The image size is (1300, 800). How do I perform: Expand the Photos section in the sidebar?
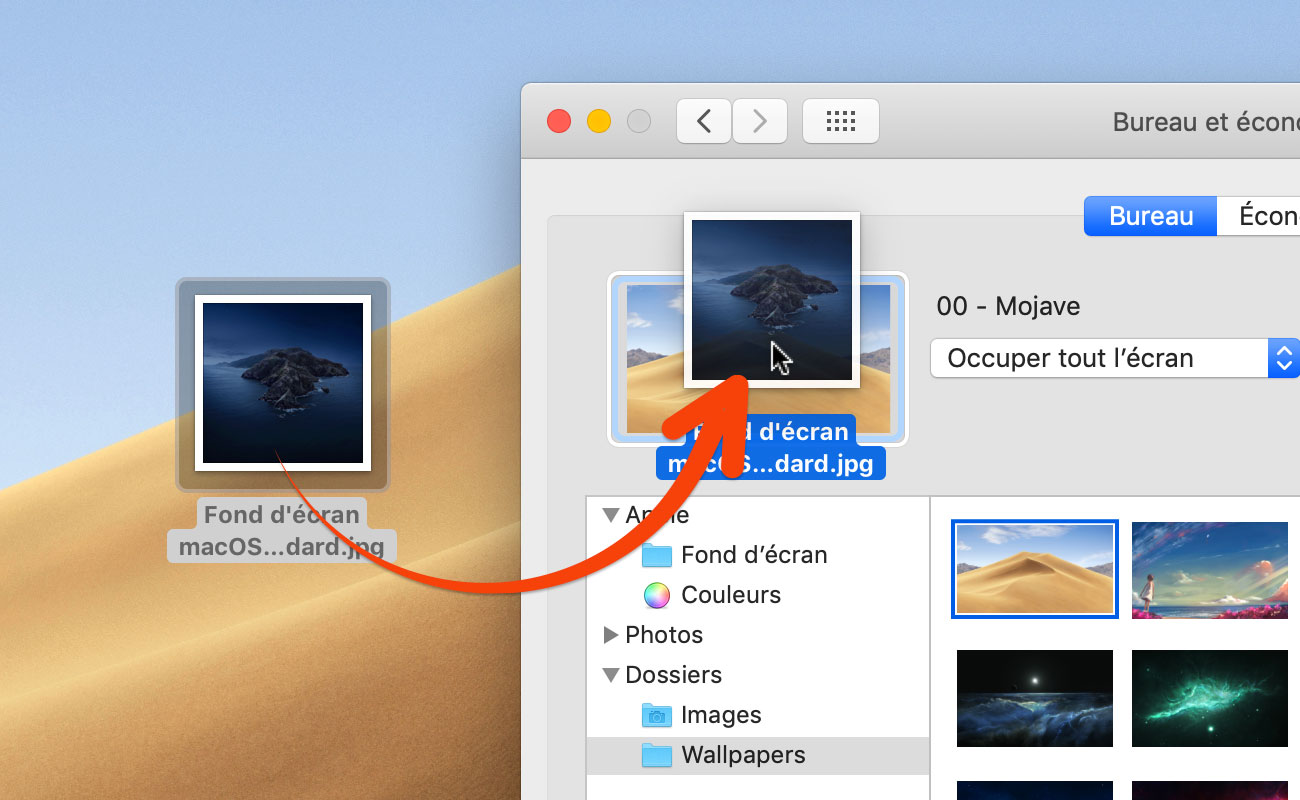tap(610, 634)
